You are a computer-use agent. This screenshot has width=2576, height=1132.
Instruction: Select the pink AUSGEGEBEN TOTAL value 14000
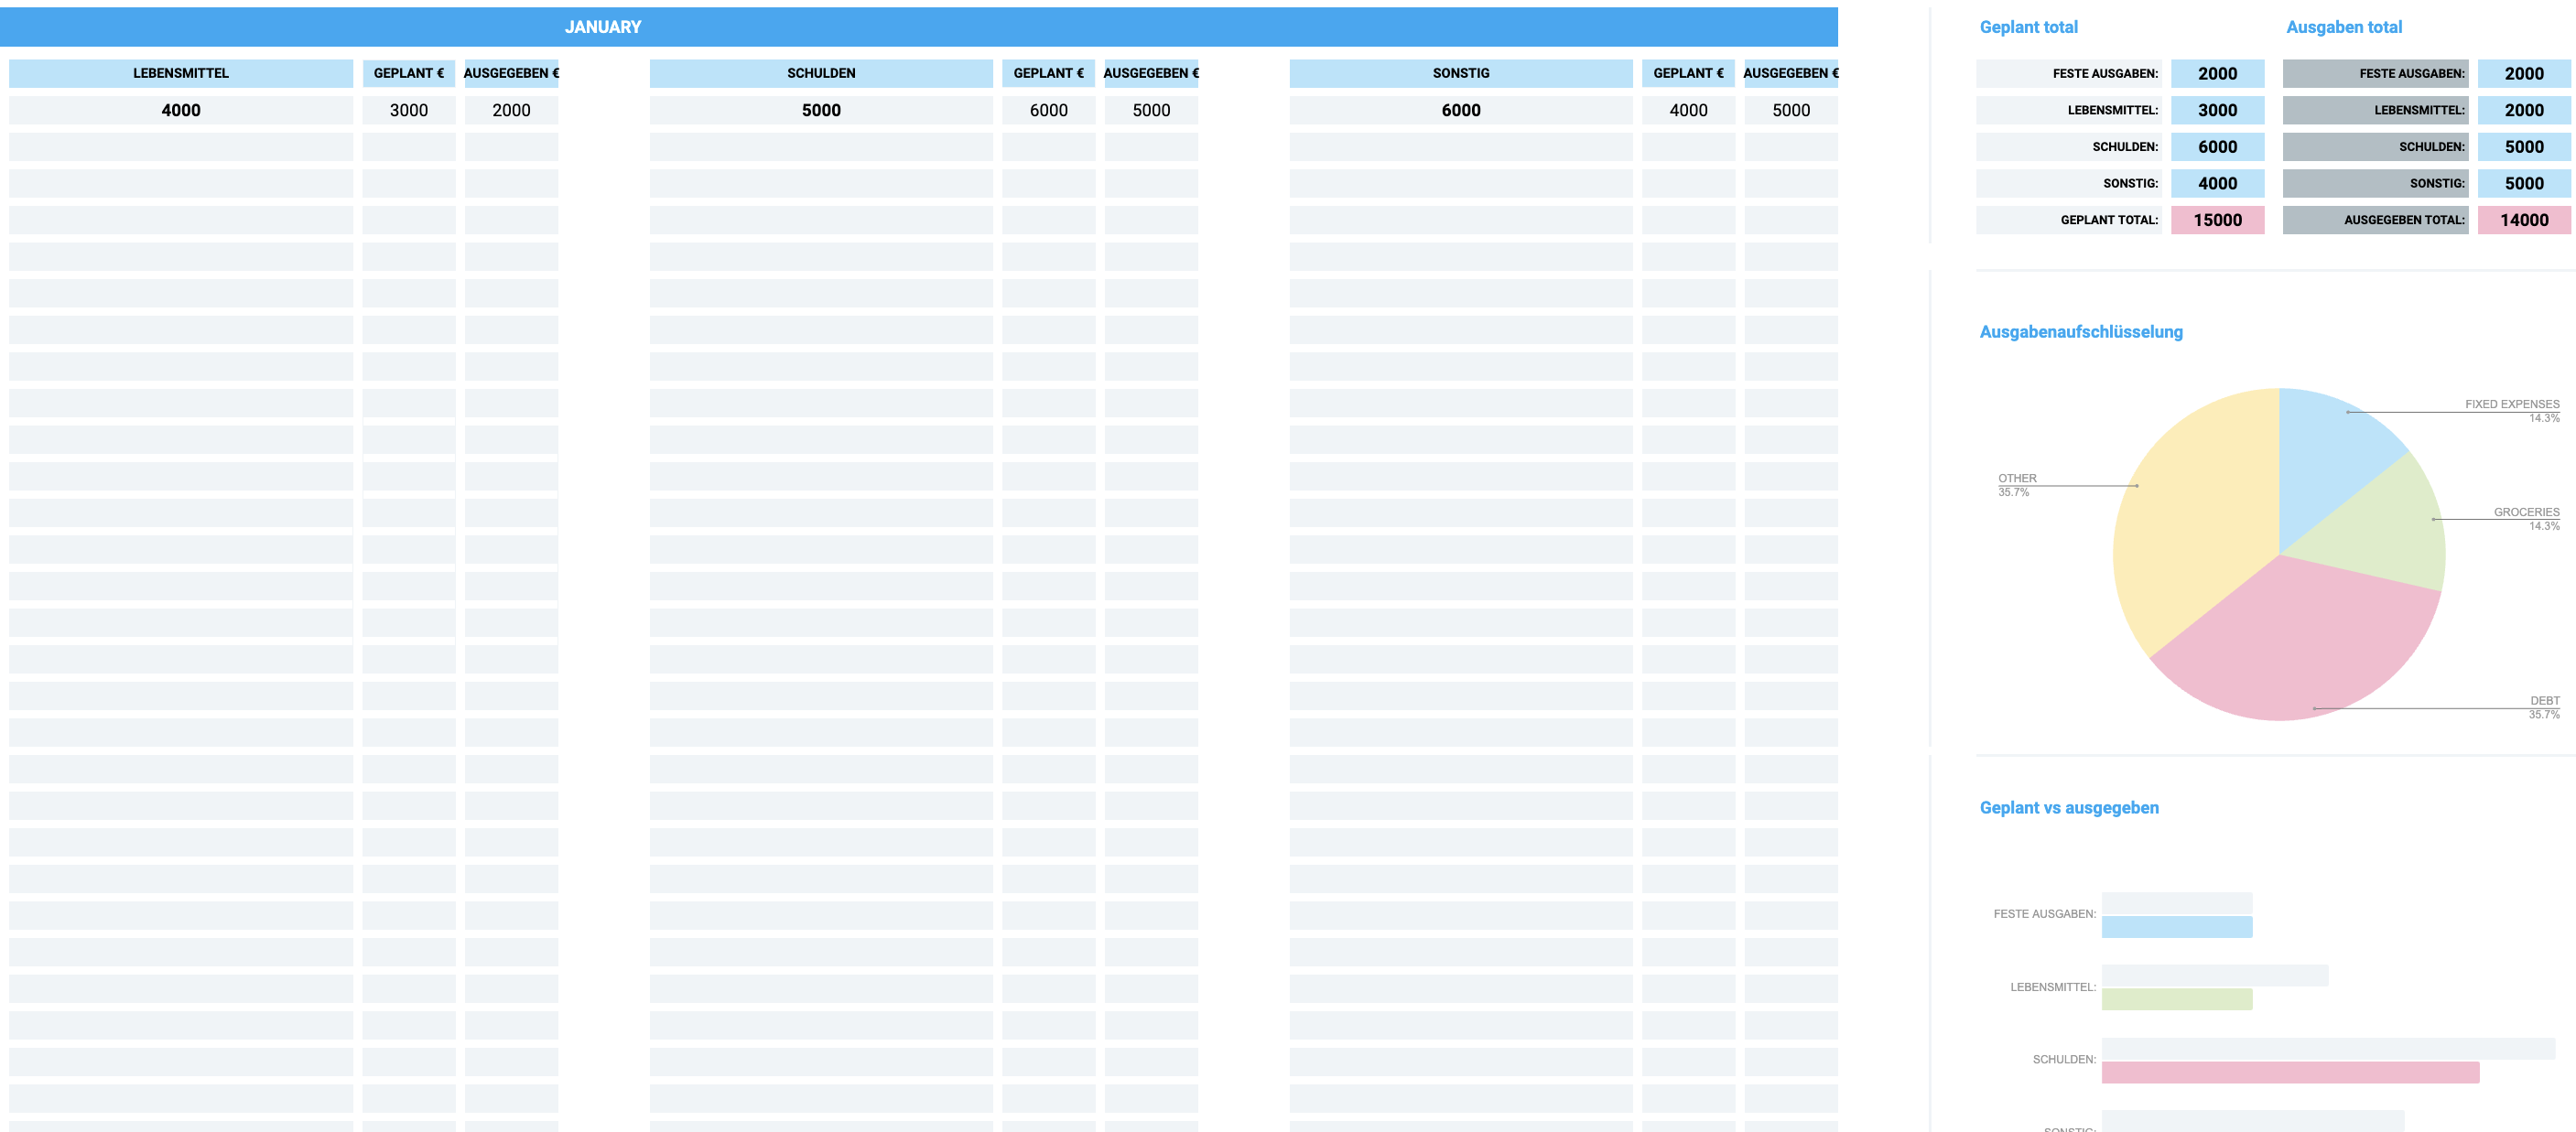pos(2524,220)
